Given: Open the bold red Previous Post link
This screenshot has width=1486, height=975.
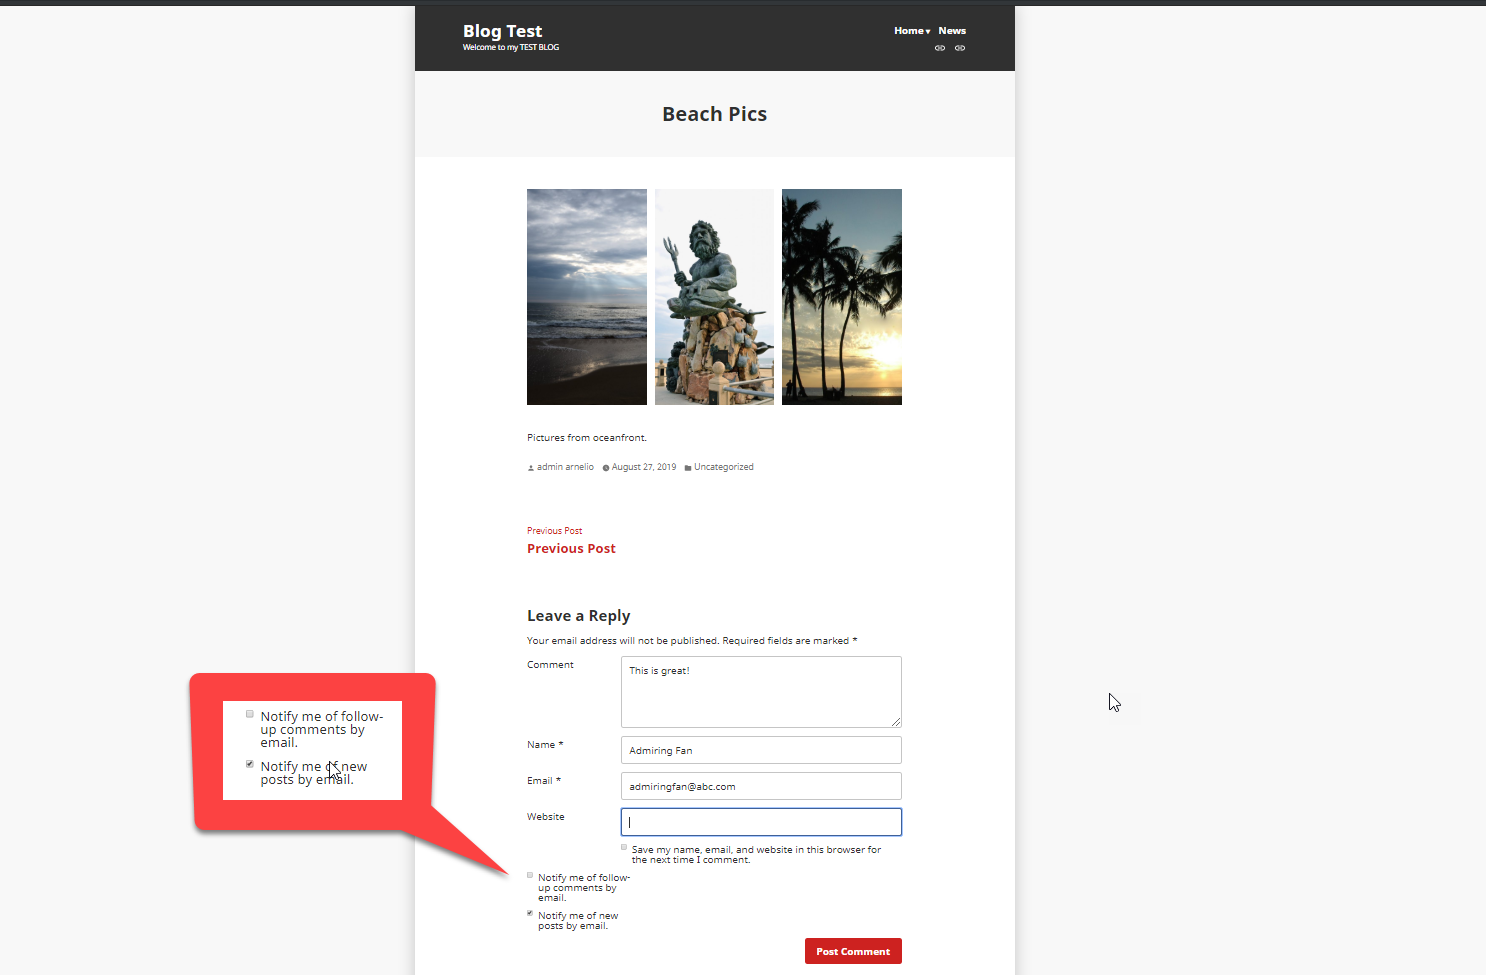Looking at the screenshot, I should (x=571, y=549).
